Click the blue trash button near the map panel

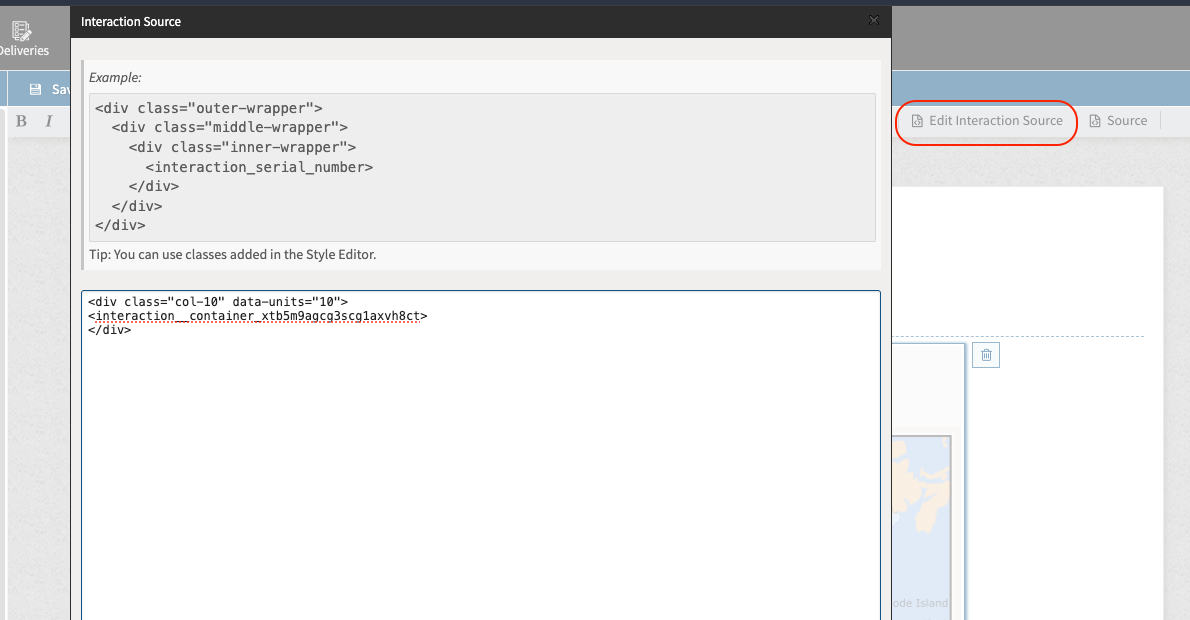(x=986, y=355)
